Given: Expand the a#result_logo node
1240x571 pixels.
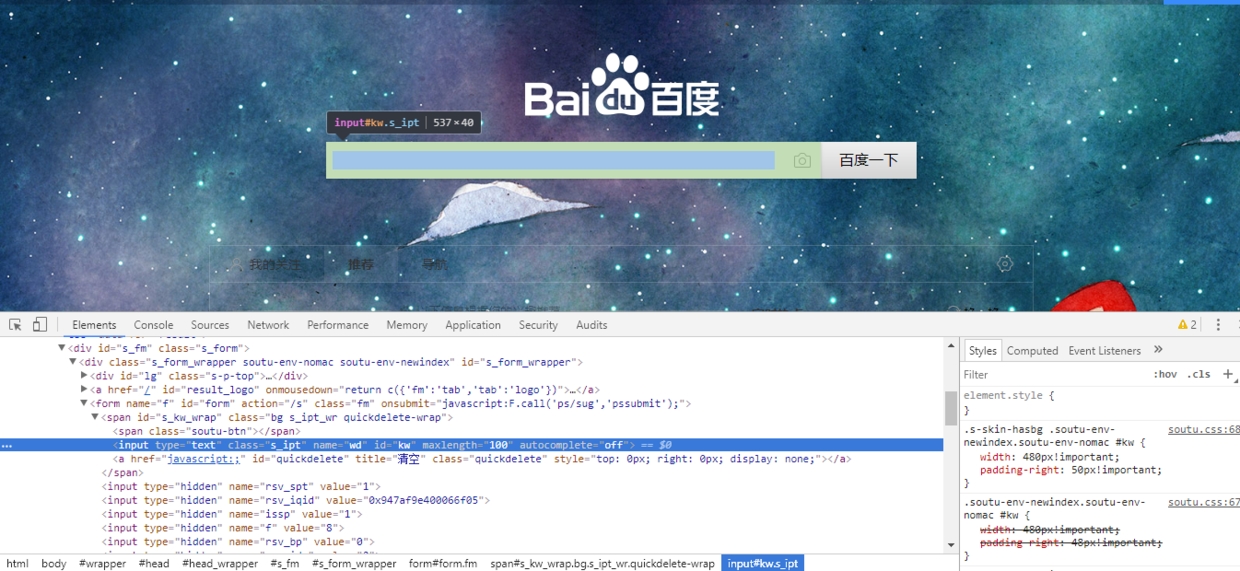Looking at the screenshot, I should click(x=84, y=390).
